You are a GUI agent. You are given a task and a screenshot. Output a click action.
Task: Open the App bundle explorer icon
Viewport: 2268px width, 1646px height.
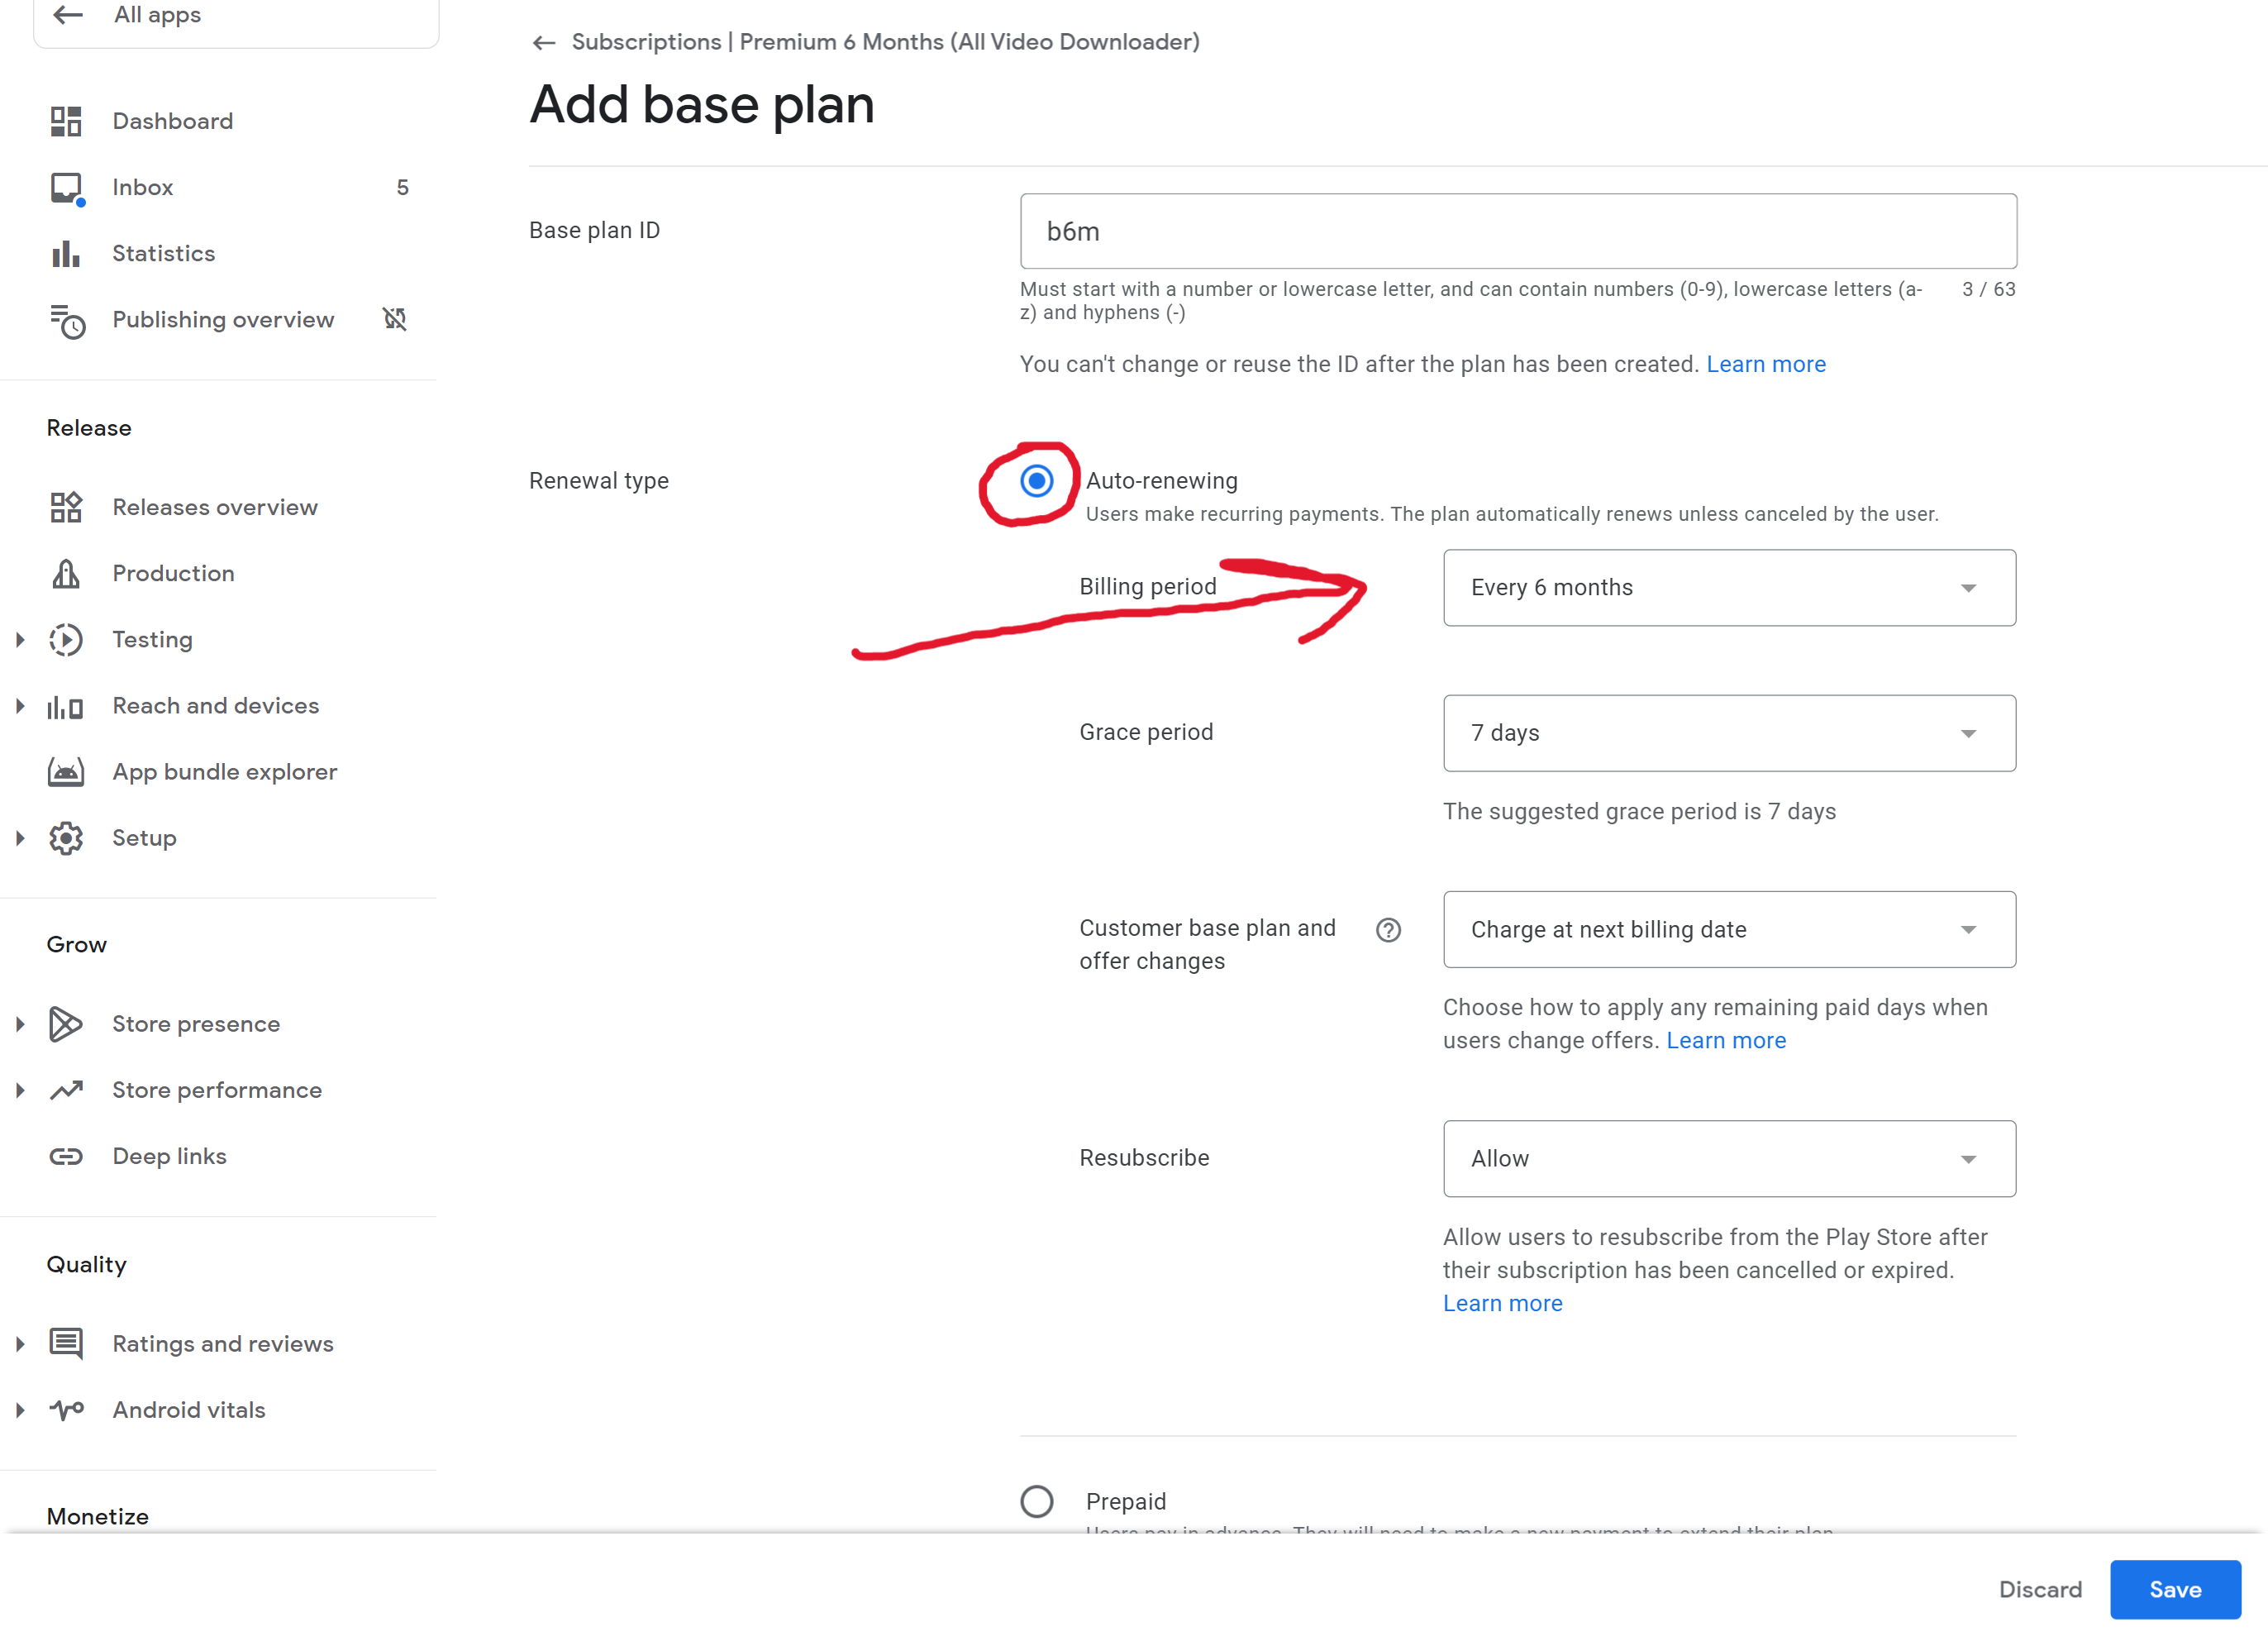66,772
